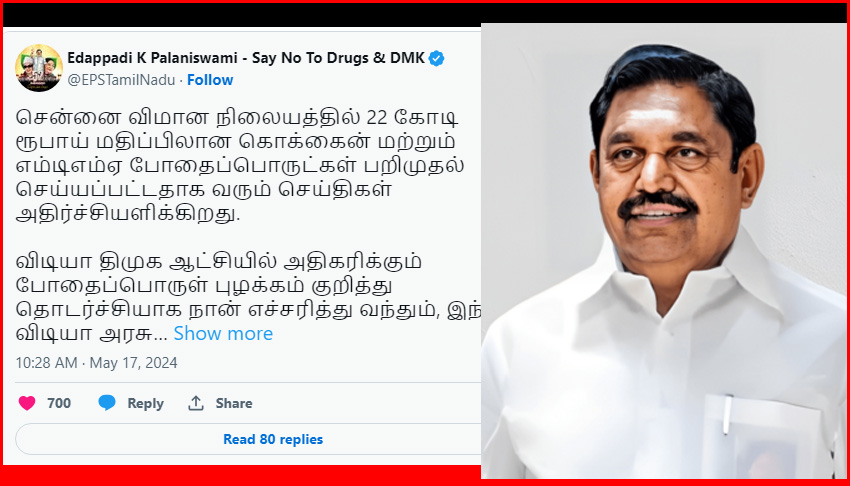Open Edappadi K Palaniswami display name
The image size is (850, 486).
pos(246,58)
